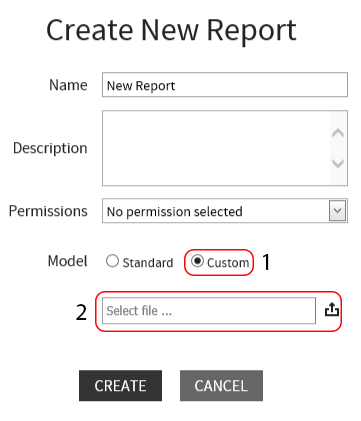Image resolution: width=361 pixels, height=421 pixels.
Task: Select the Custom model radio button
Action: [197, 261]
